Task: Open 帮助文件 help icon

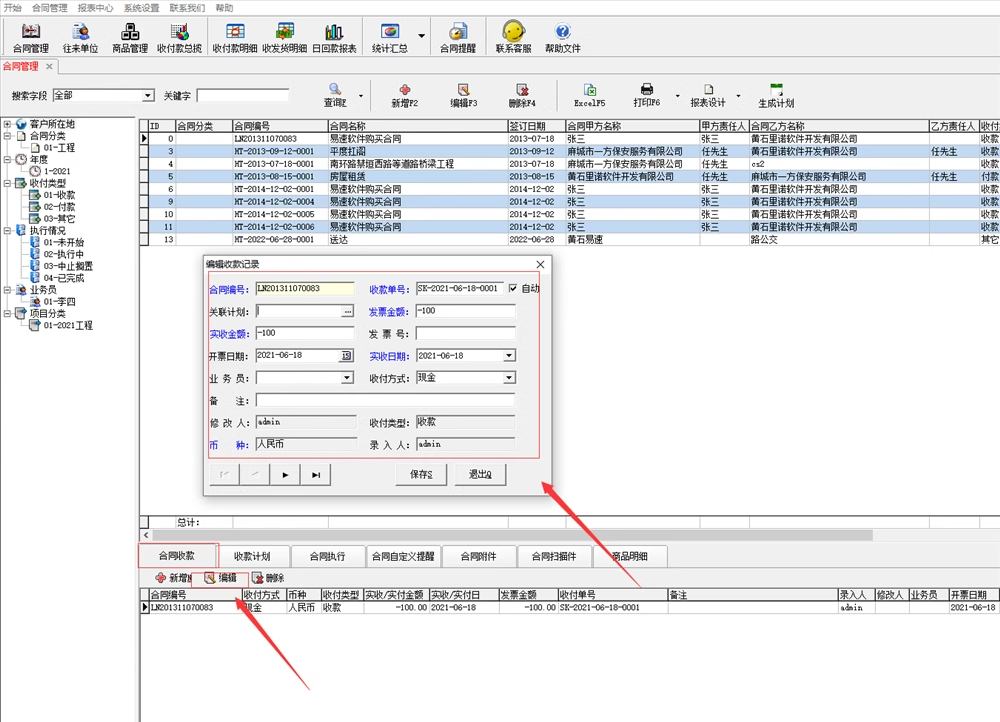Action: coord(562,37)
